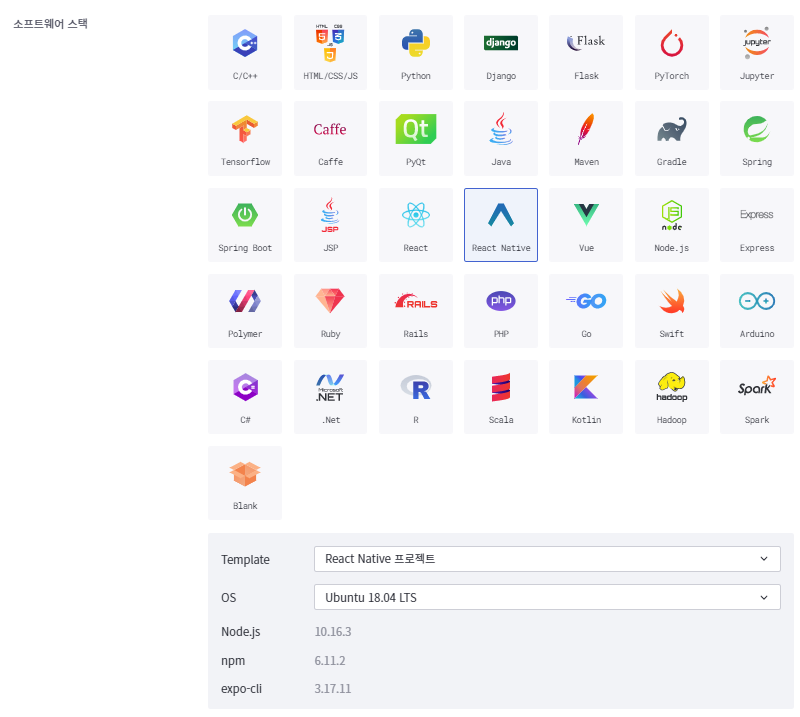Pick the Jupyter stack tile
800x717 pixels.
click(757, 53)
